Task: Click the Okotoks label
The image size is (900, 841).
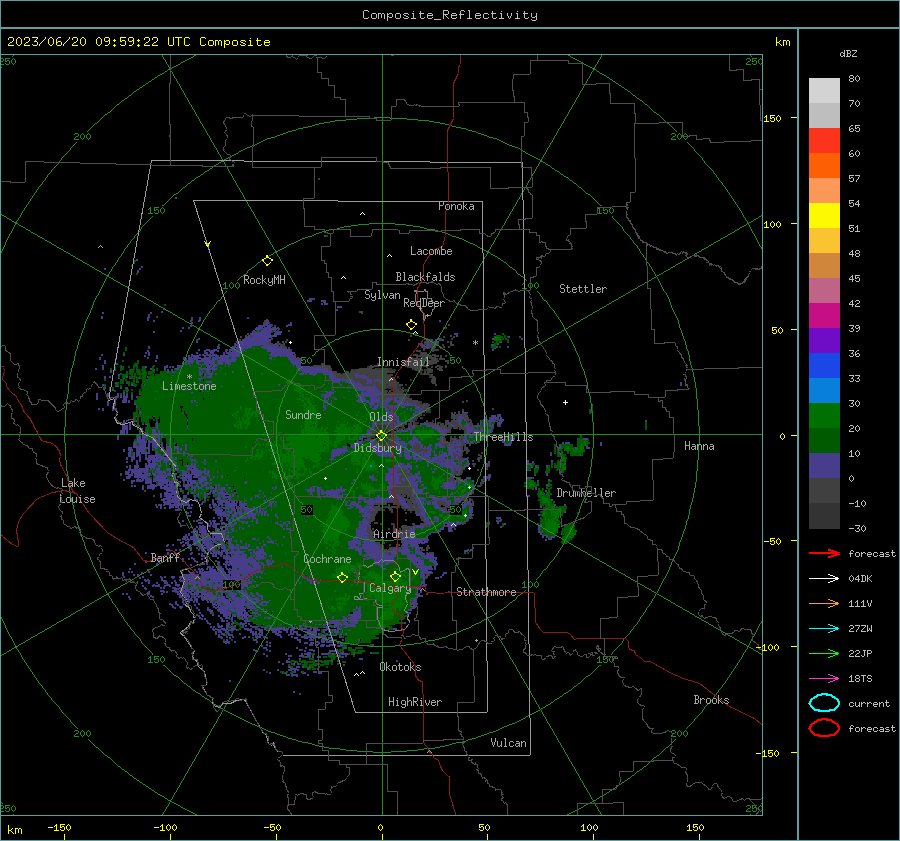Action: pyautogui.click(x=400, y=667)
